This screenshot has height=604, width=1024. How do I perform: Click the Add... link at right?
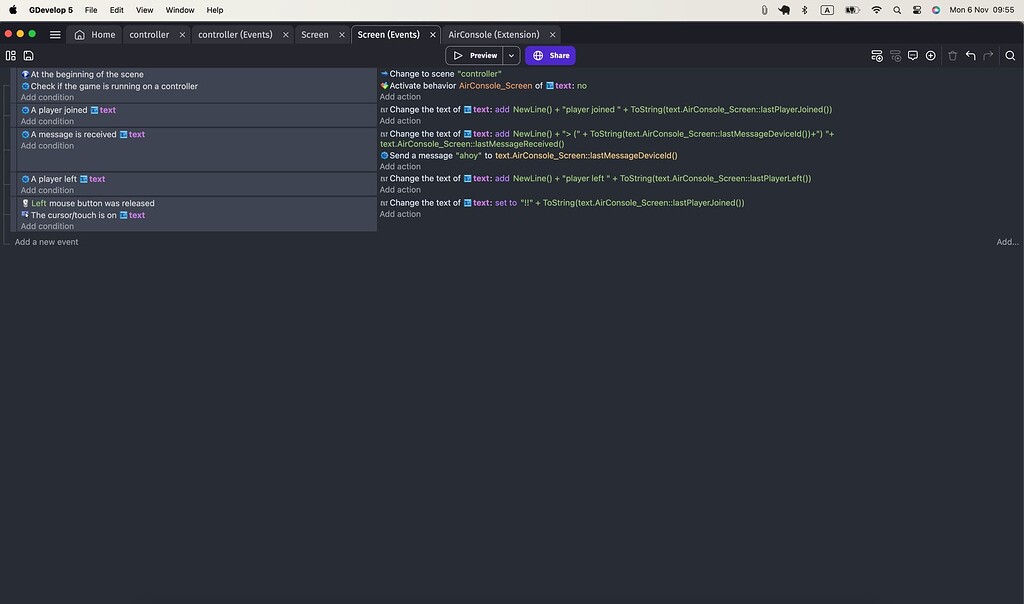coord(1007,242)
